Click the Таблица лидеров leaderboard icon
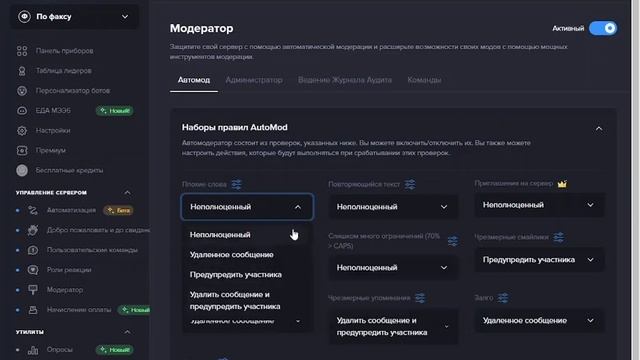This screenshot has width=640, height=360. (x=22, y=71)
